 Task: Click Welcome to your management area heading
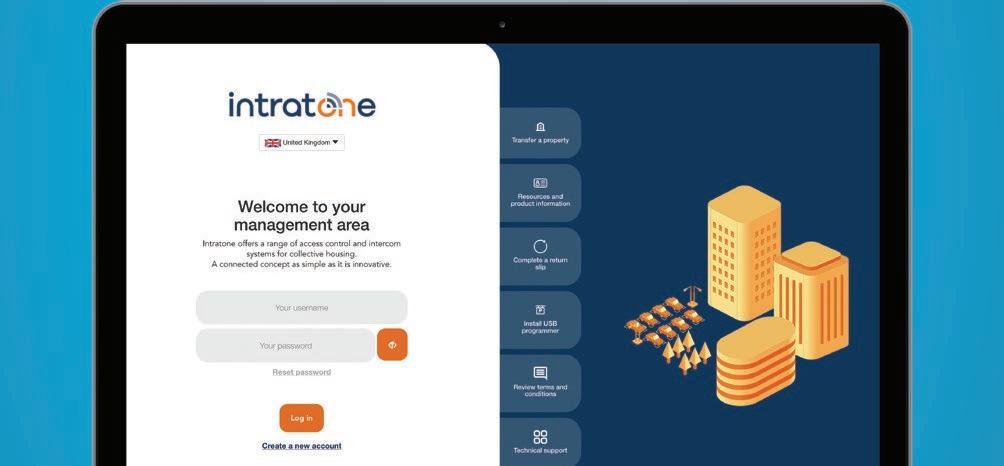coord(302,216)
